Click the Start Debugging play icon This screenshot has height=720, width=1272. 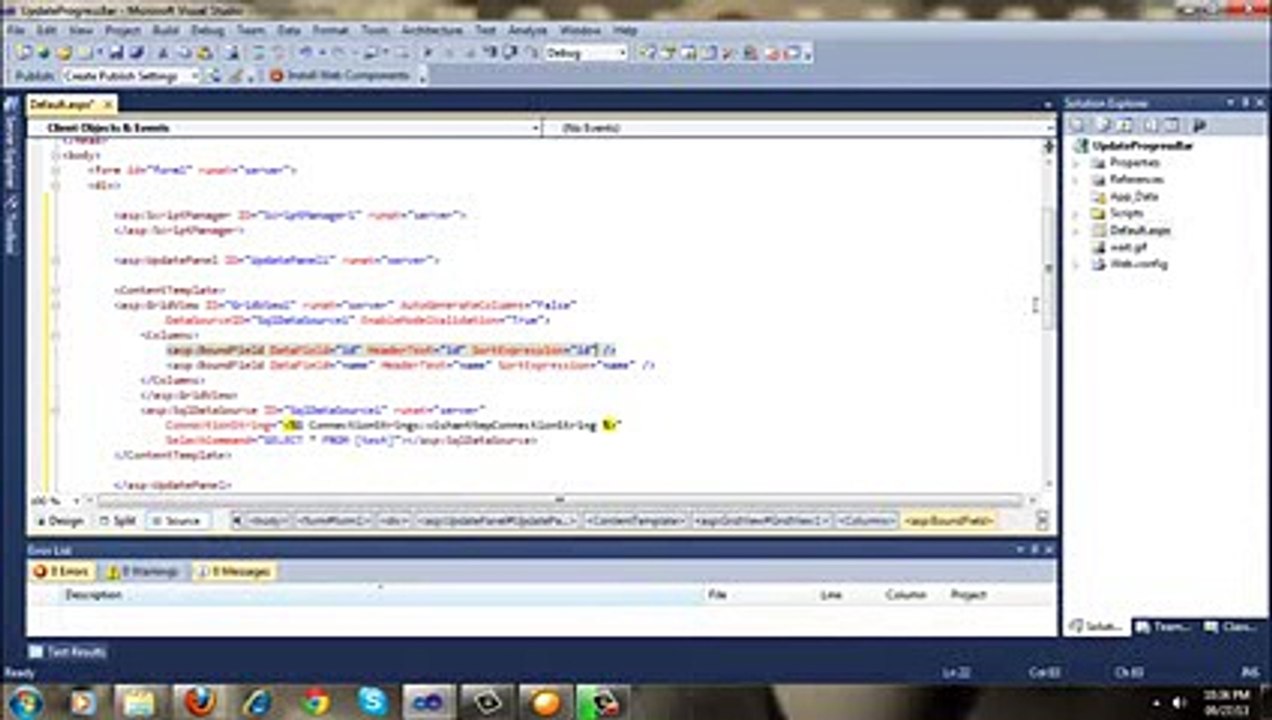(x=428, y=53)
